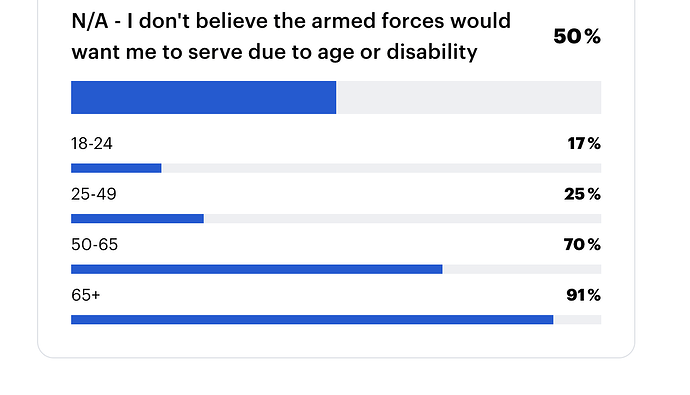Viewport: 690px width, 395px height.
Task: Click the 25-49 age group label
Action: tap(94, 194)
